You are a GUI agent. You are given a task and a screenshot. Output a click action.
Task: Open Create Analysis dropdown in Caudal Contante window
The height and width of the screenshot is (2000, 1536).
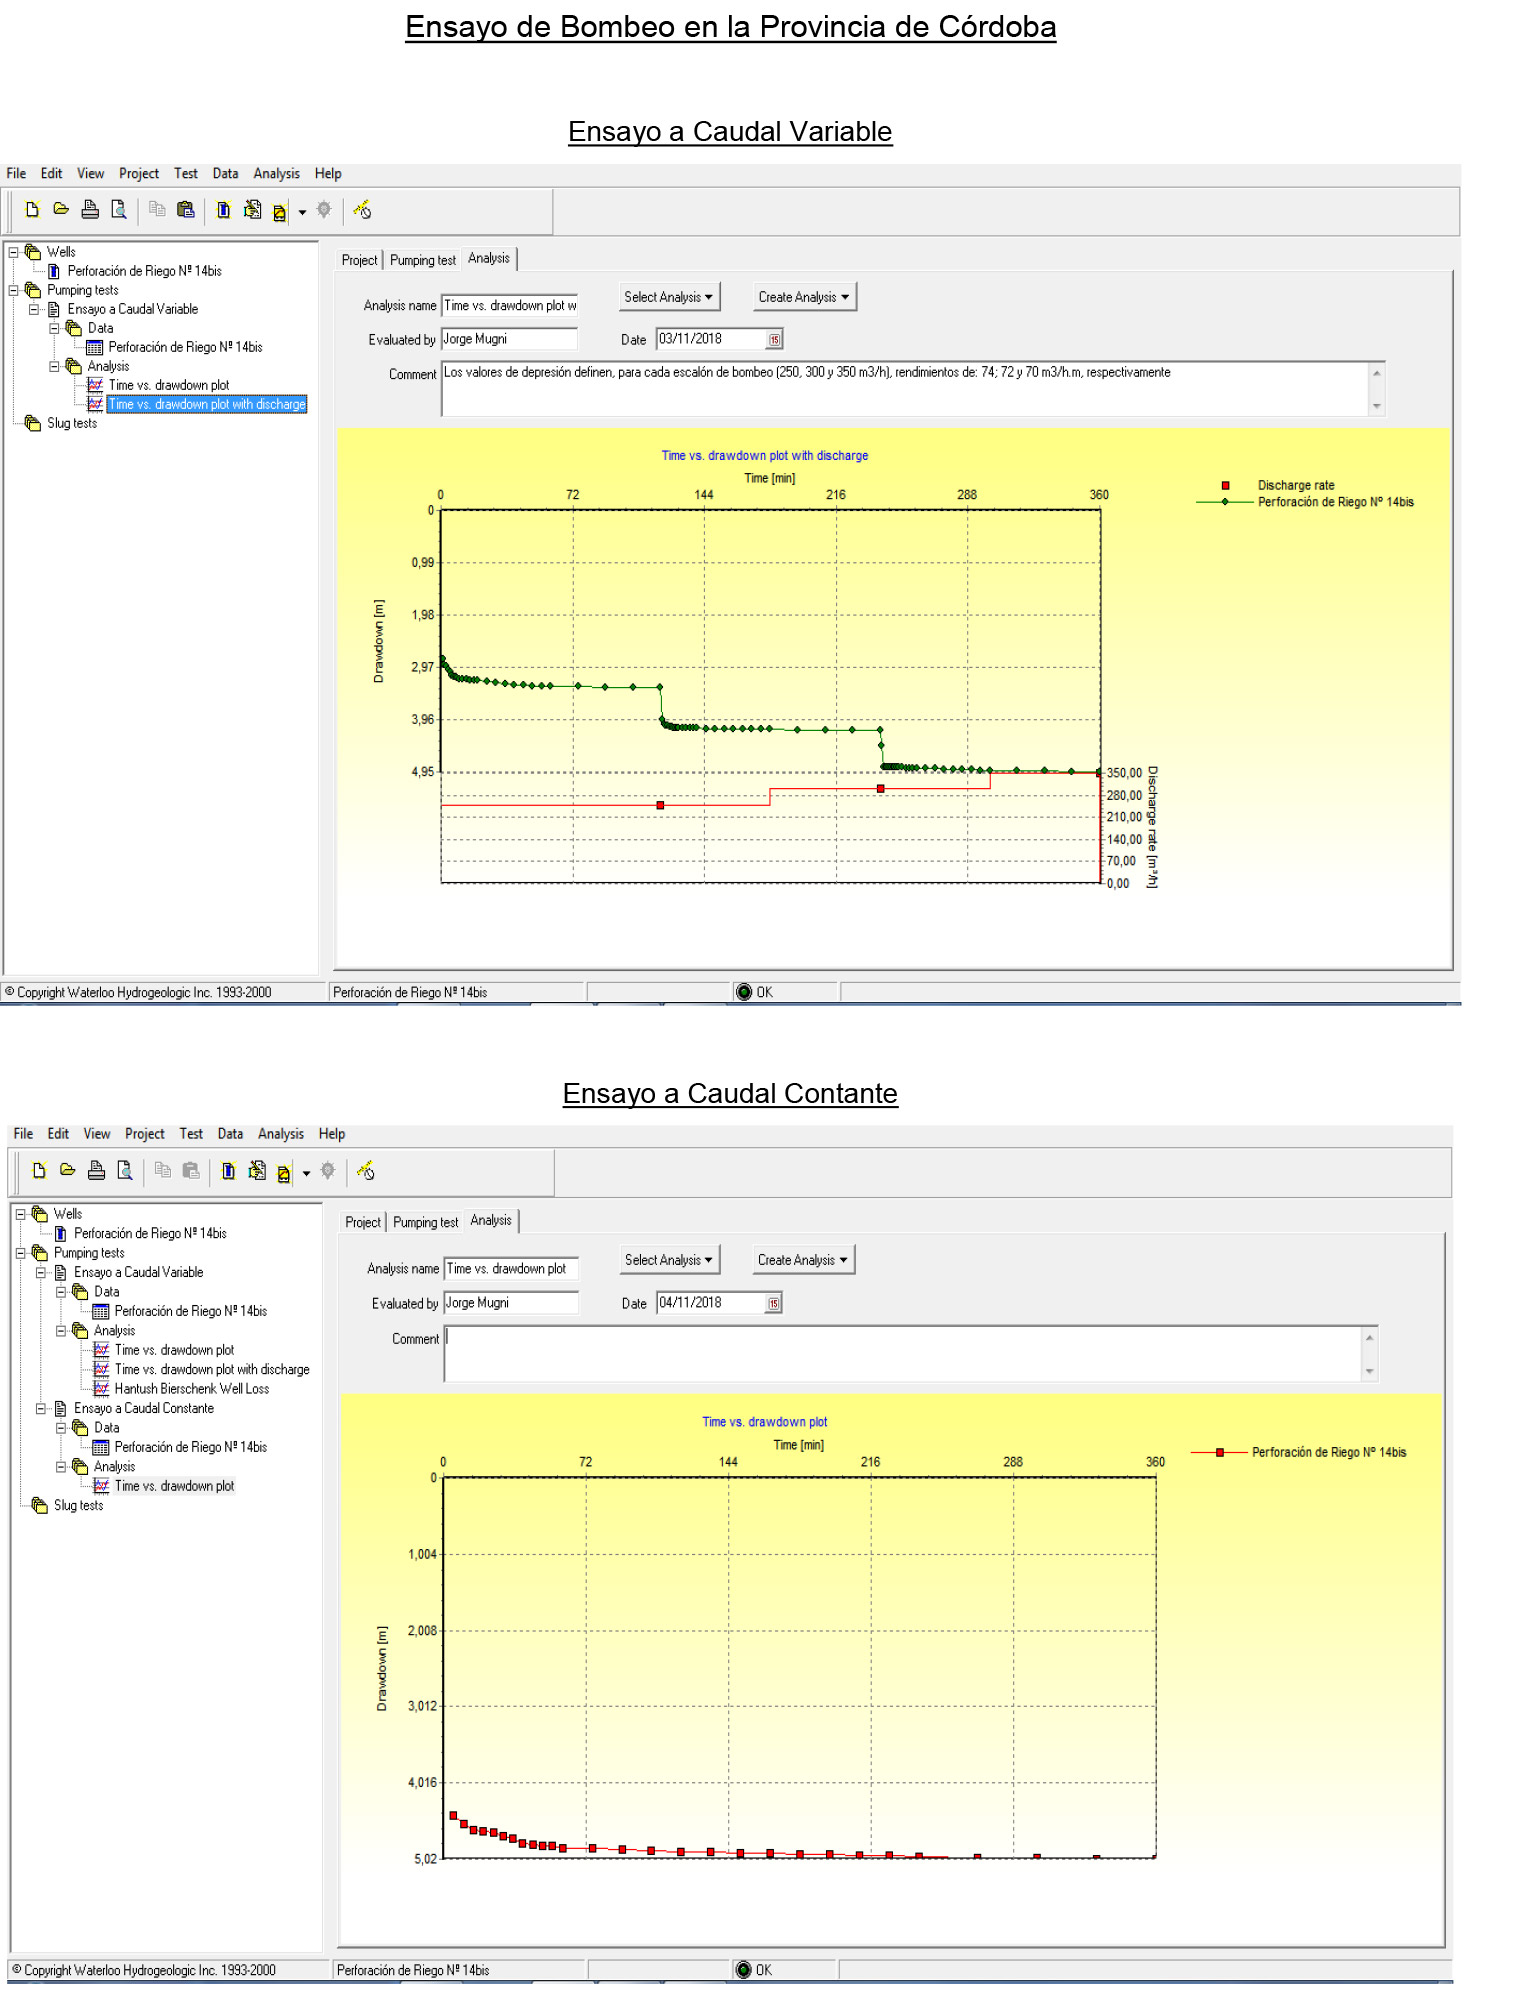pyautogui.click(x=803, y=1260)
